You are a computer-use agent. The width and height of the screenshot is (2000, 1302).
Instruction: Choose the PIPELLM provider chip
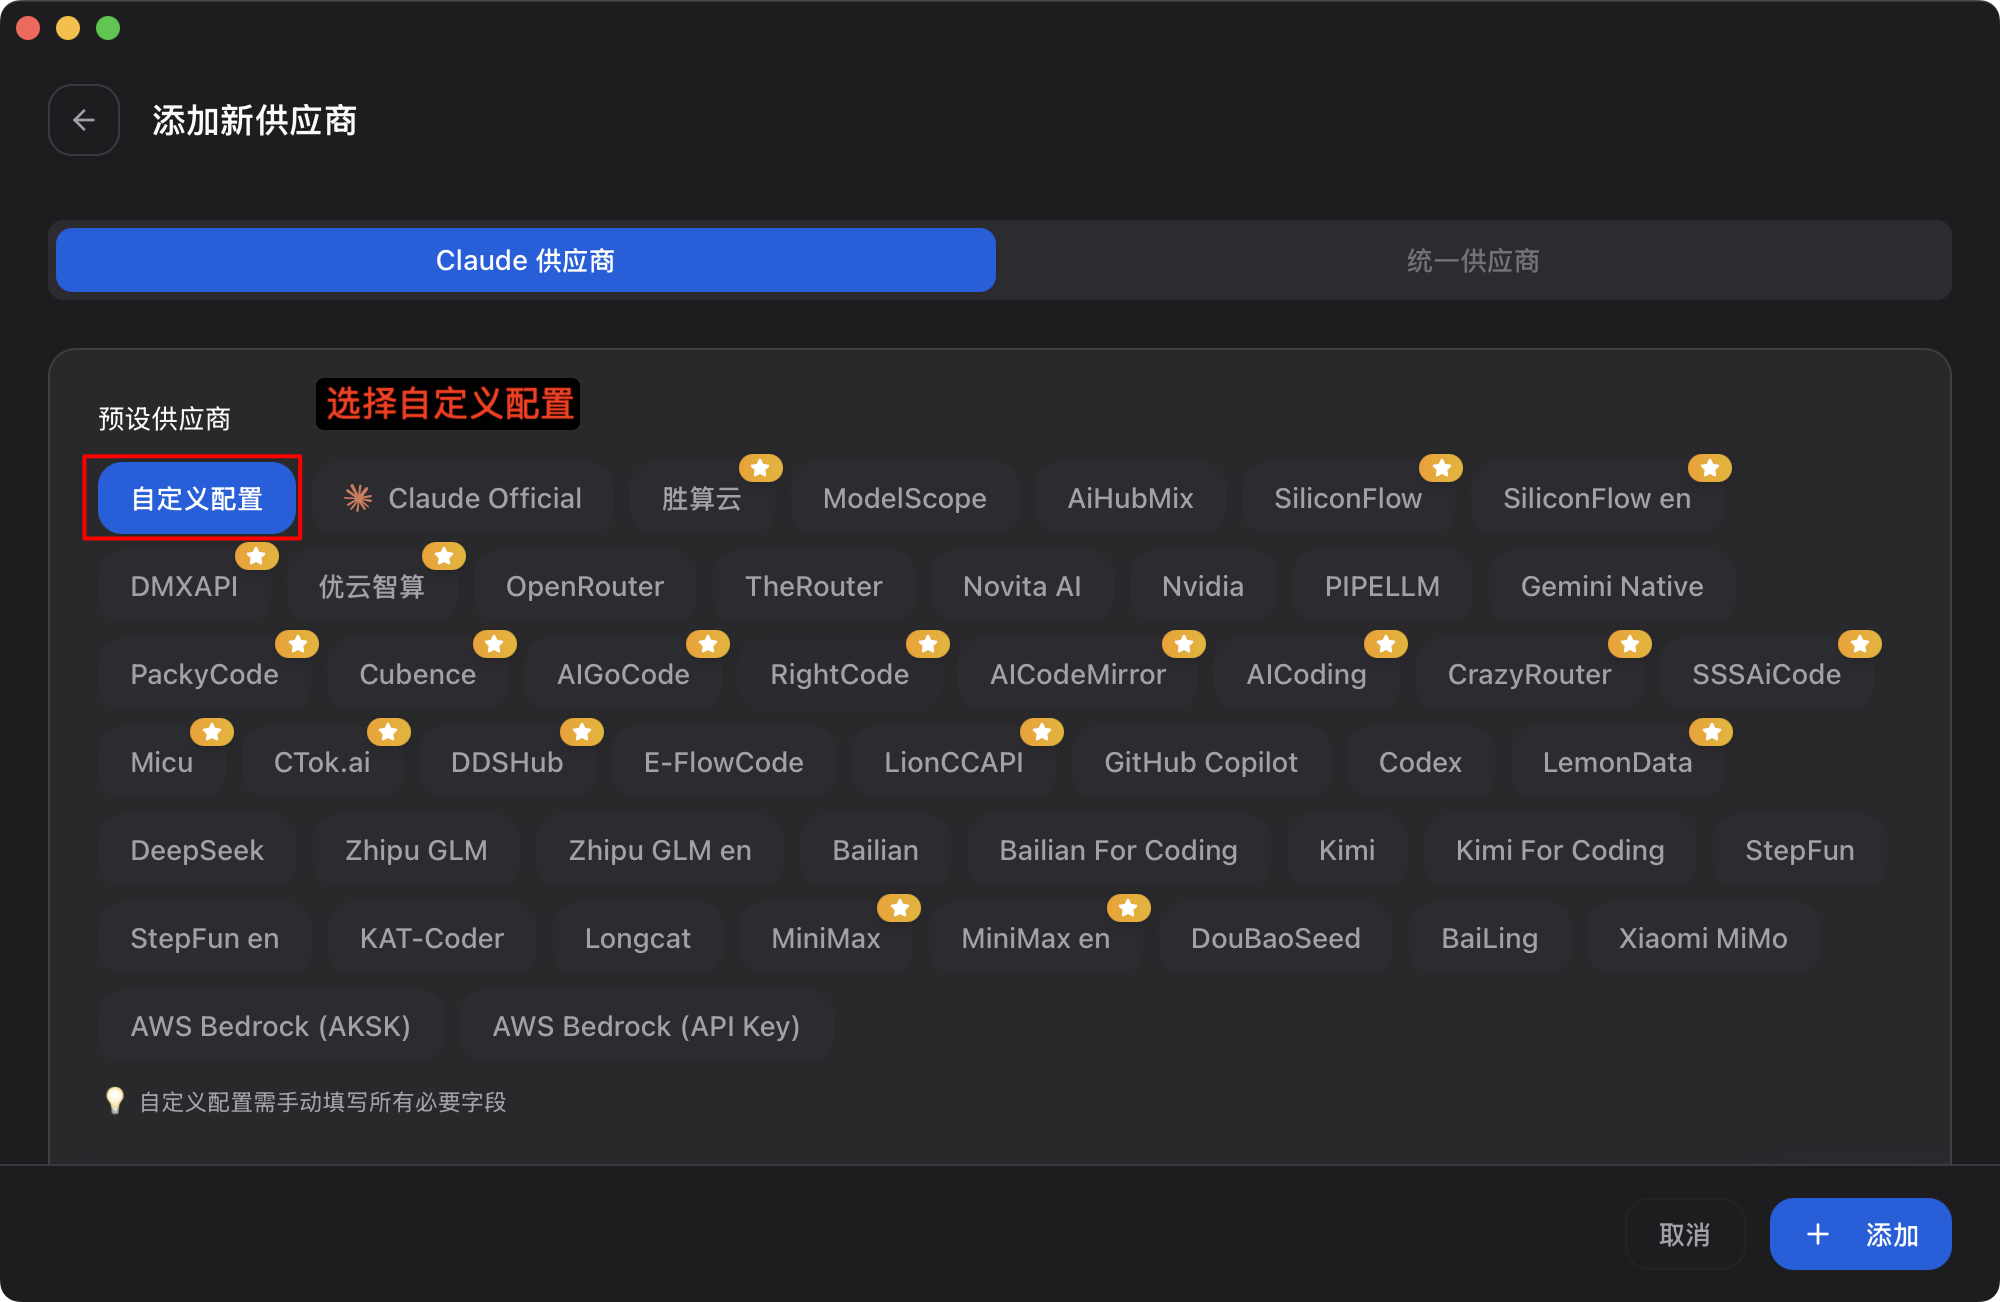tap(1383, 586)
